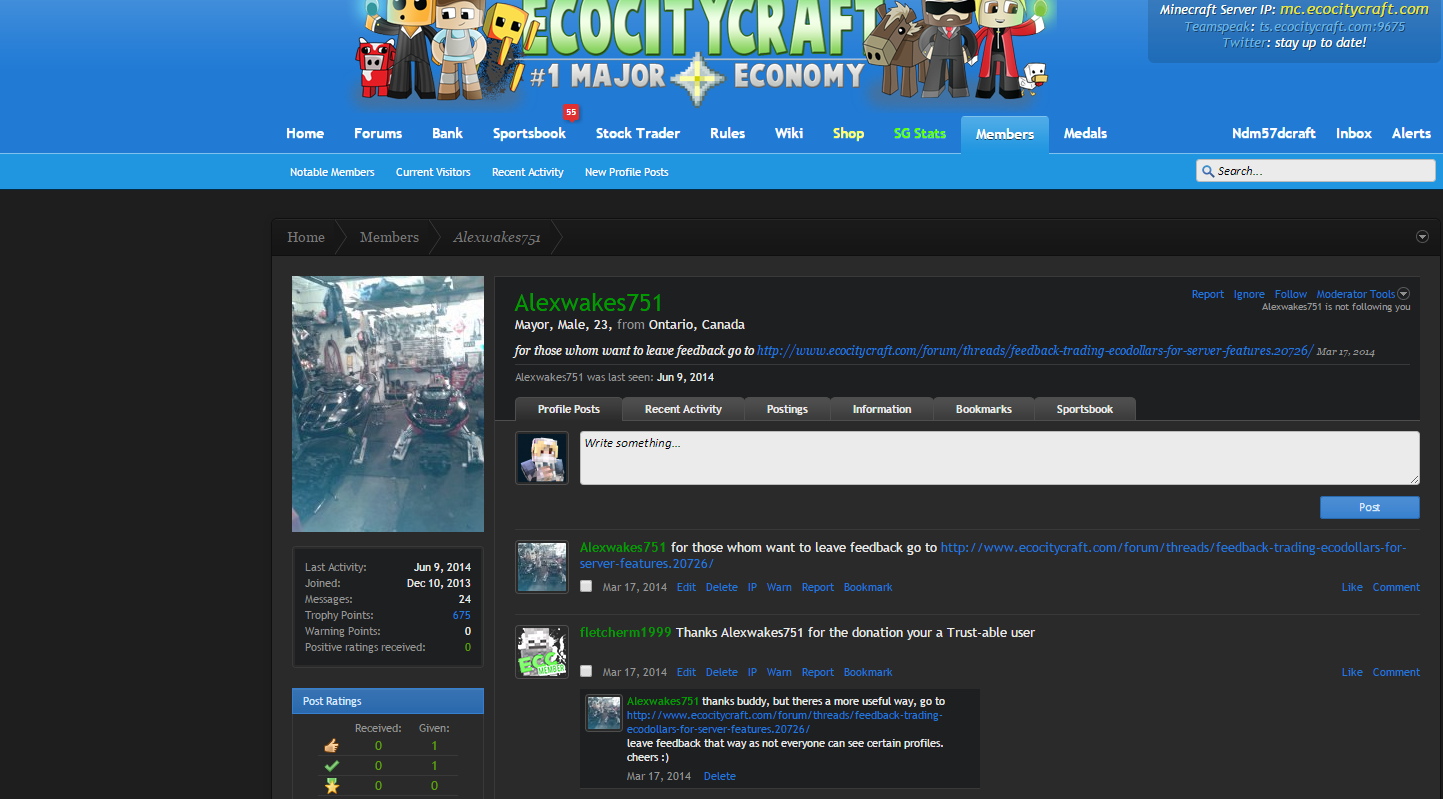Open the 675 Trophy Points link
Screen dimensions: 1443x799
pos(461,615)
